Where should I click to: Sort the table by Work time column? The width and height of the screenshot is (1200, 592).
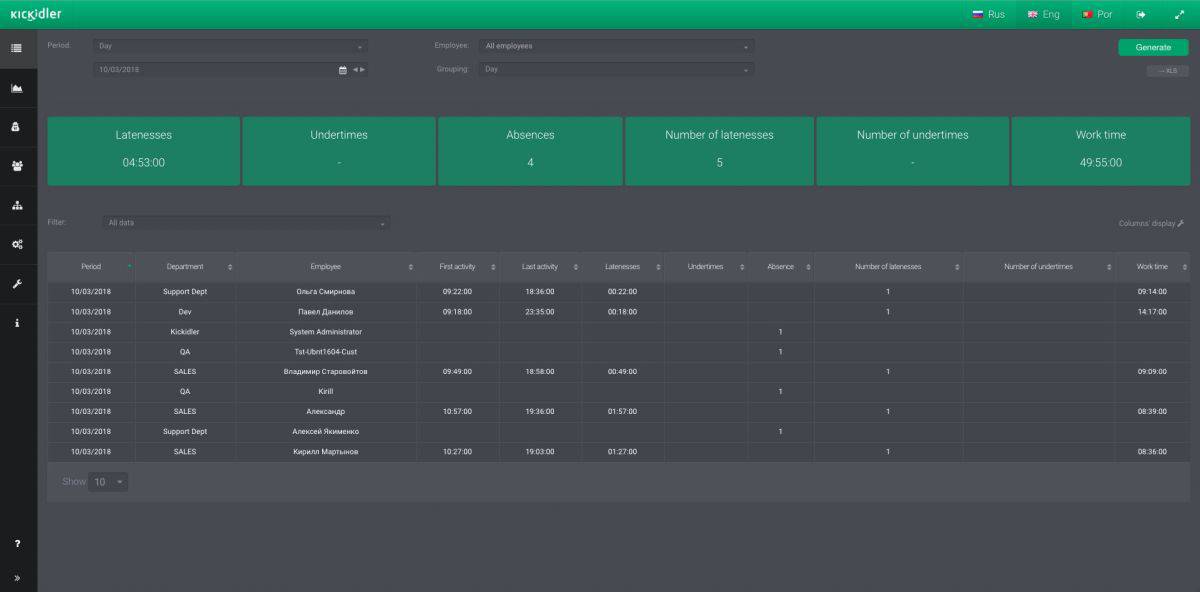coord(1184,267)
